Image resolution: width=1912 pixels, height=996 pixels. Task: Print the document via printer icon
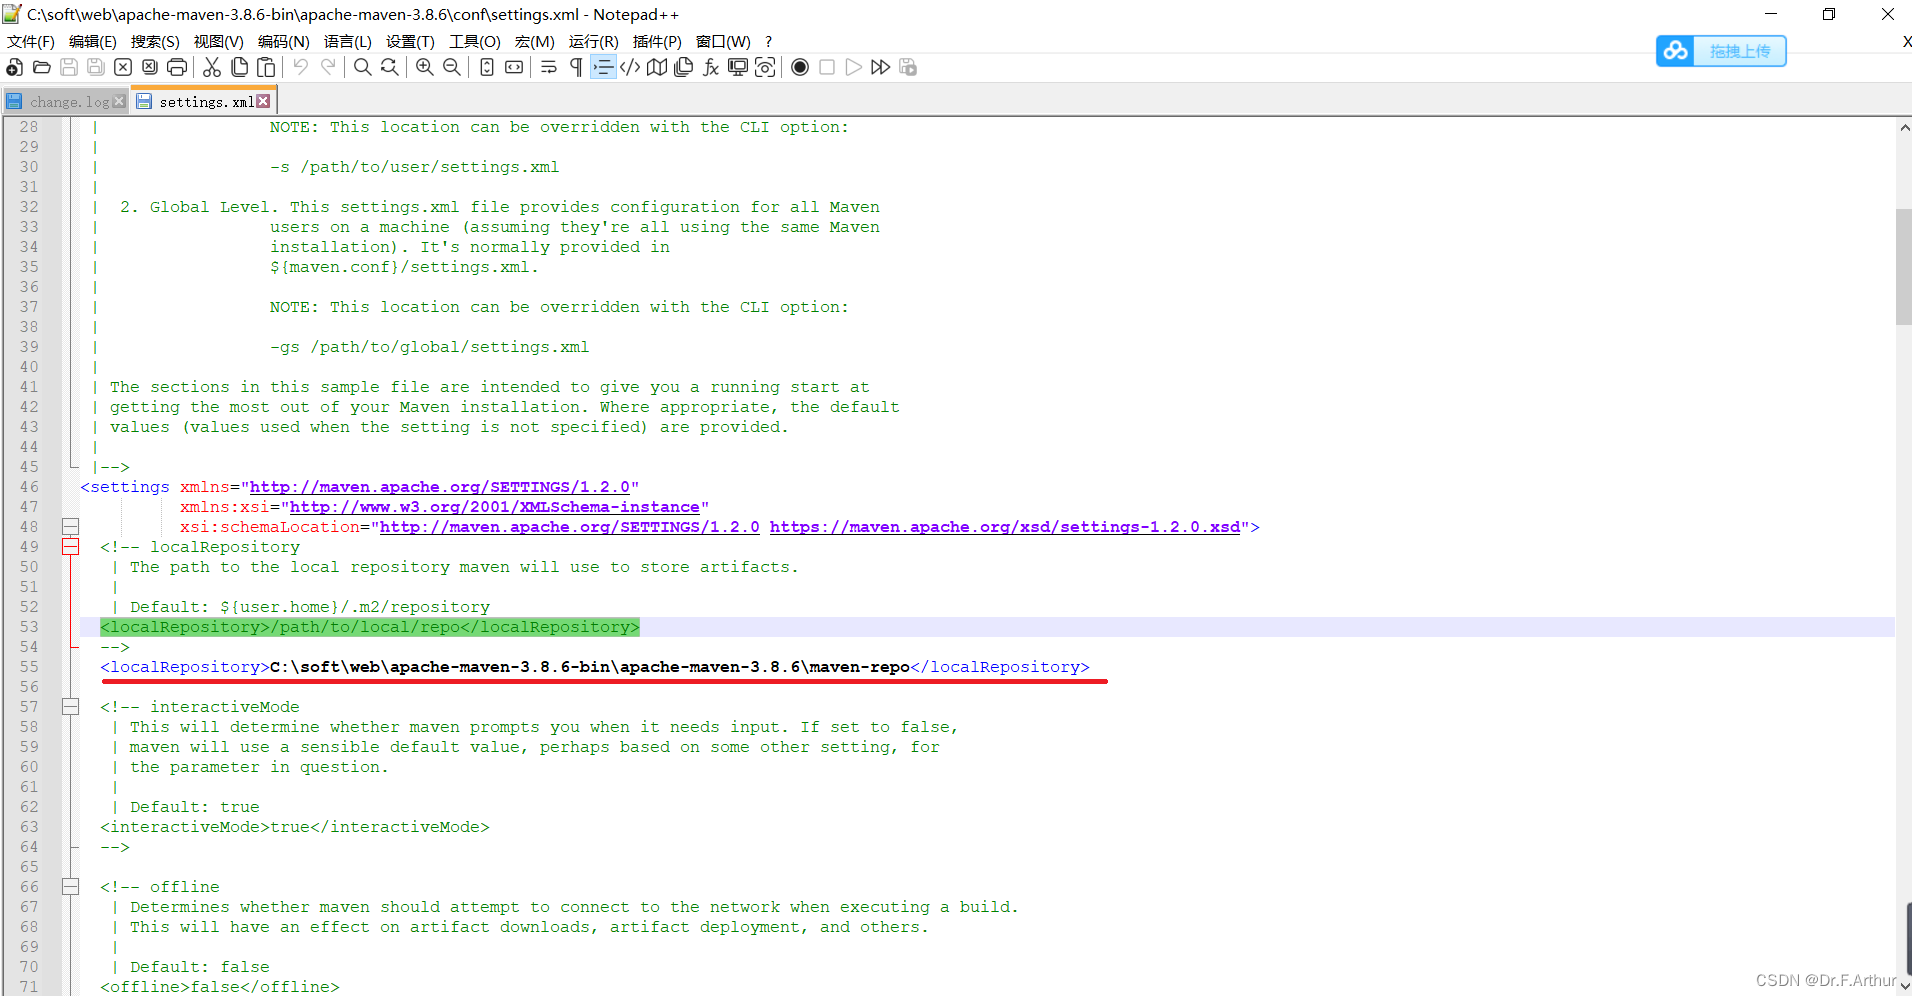point(177,67)
